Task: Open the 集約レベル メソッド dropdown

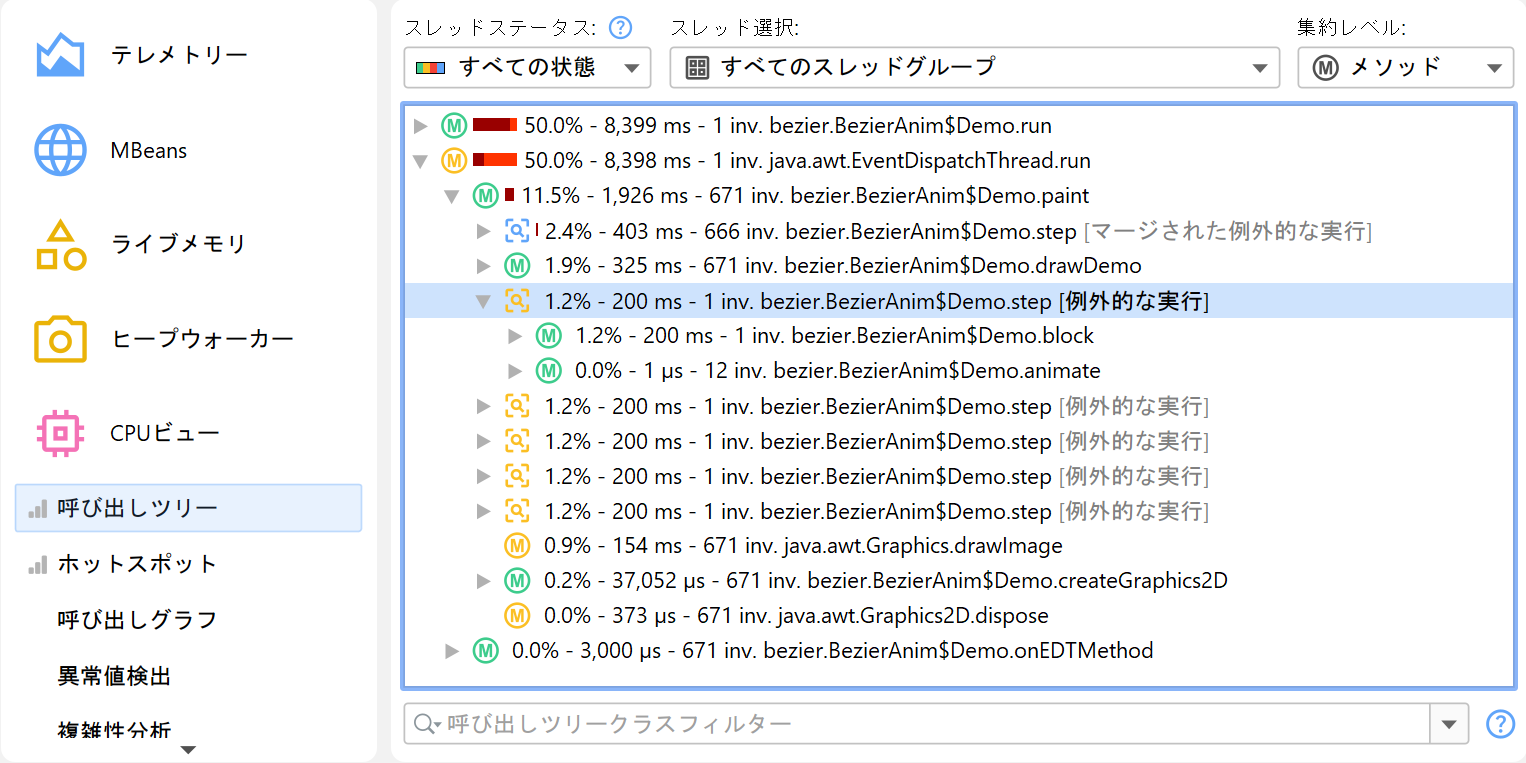Action: click(1405, 67)
